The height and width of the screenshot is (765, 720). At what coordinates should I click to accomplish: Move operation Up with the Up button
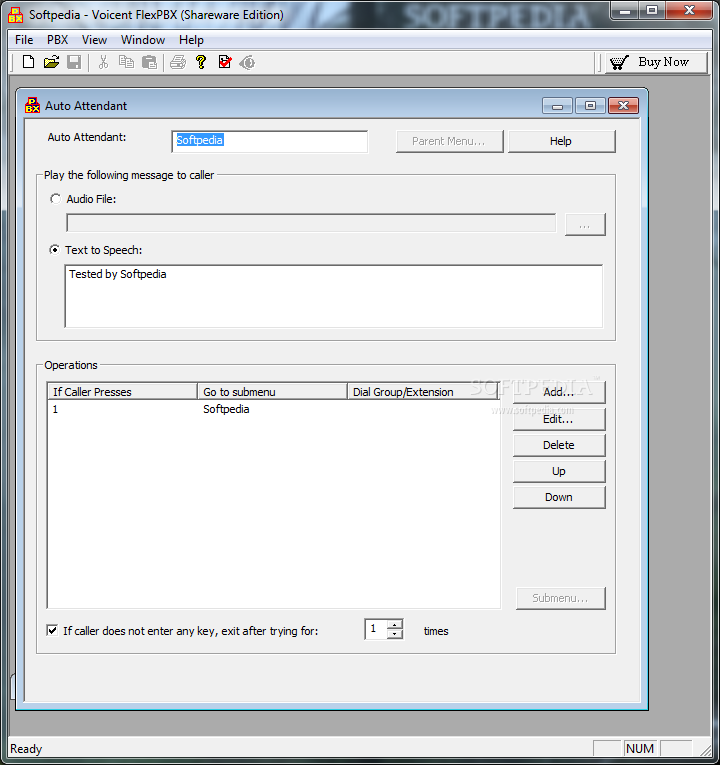[559, 471]
